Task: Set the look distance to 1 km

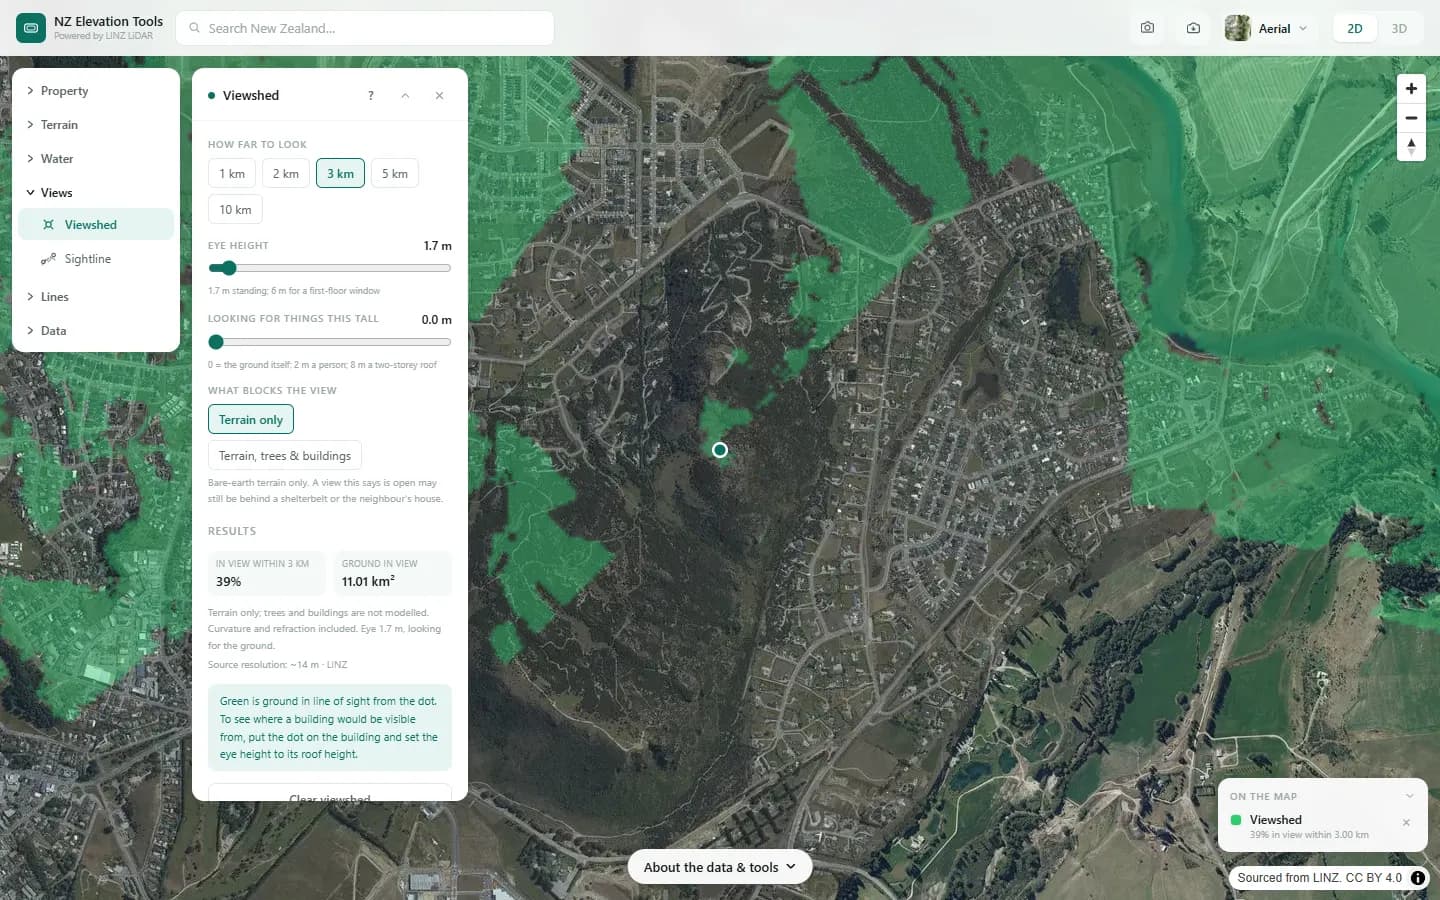Action: tap(232, 174)
